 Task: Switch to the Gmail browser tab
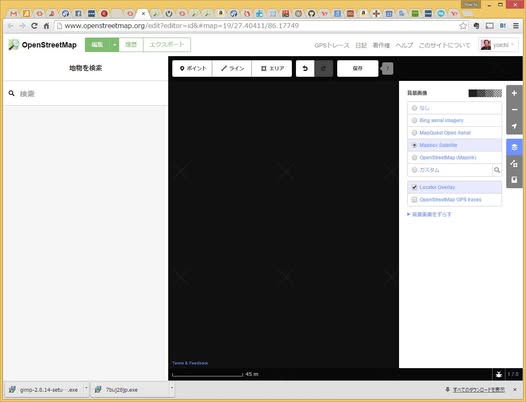[x=13, y=13]
